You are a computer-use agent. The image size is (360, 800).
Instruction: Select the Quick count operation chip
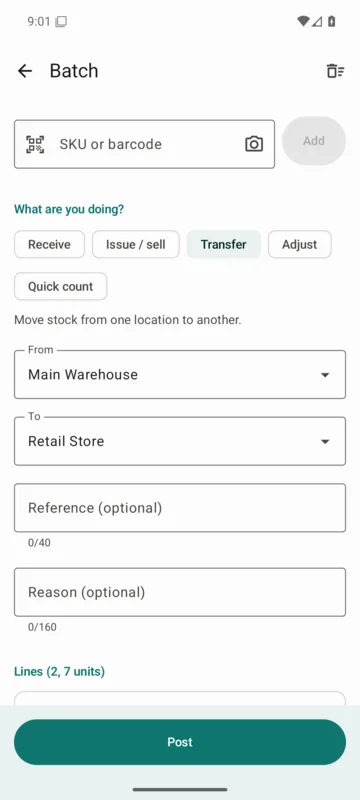61,286
